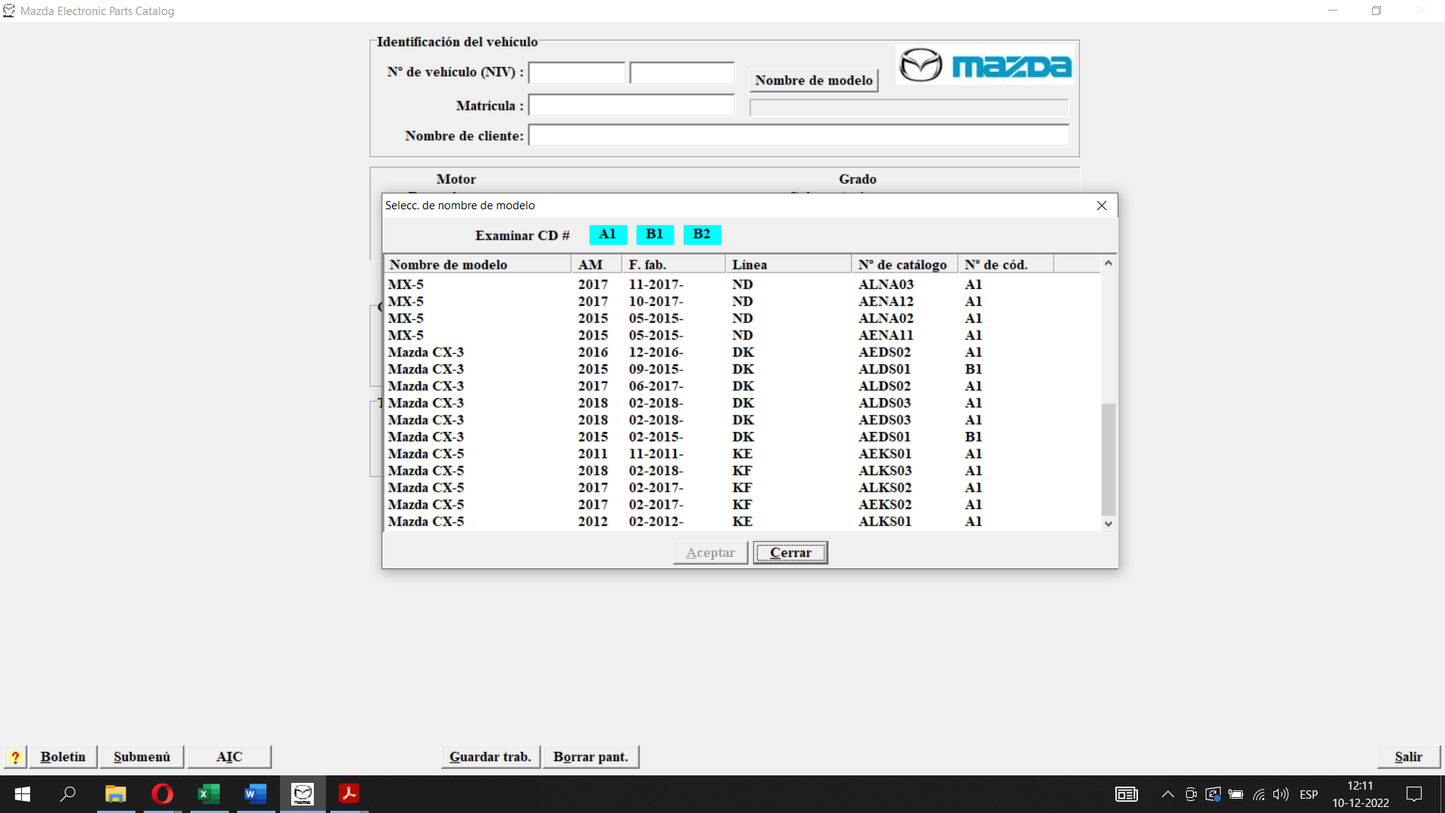Examine CD B1 button
This screenshot has width=1445, height=813.
(x=654, y=234)
